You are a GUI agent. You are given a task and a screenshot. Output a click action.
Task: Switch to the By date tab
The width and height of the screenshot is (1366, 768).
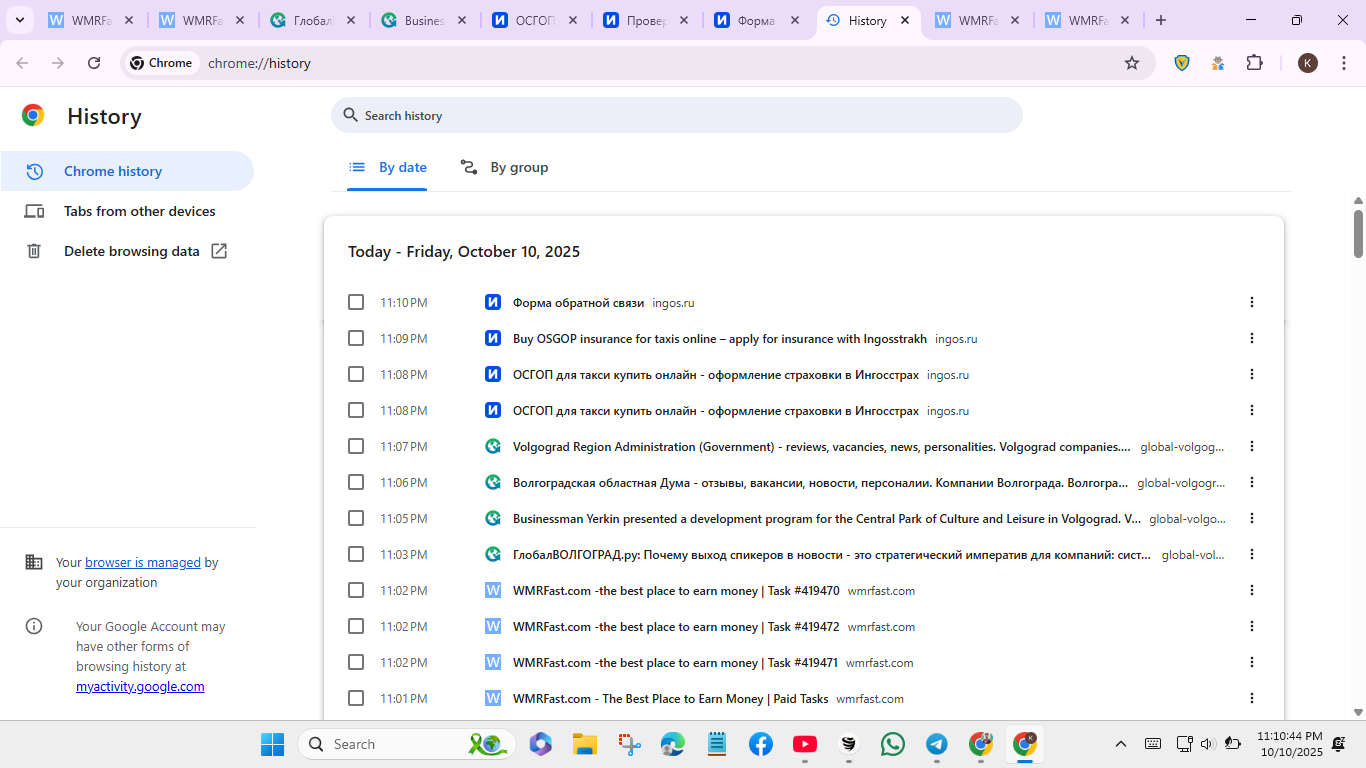click(x=387, y=168)
